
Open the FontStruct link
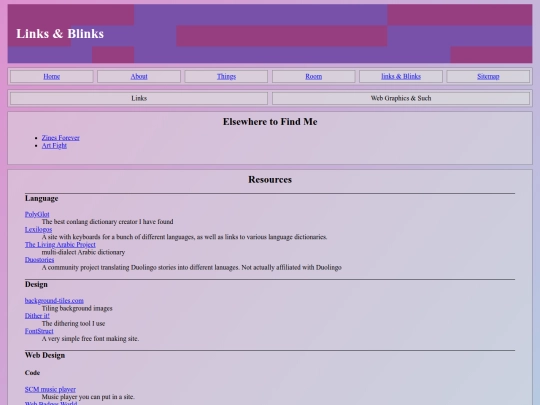(x=39, y=331)
